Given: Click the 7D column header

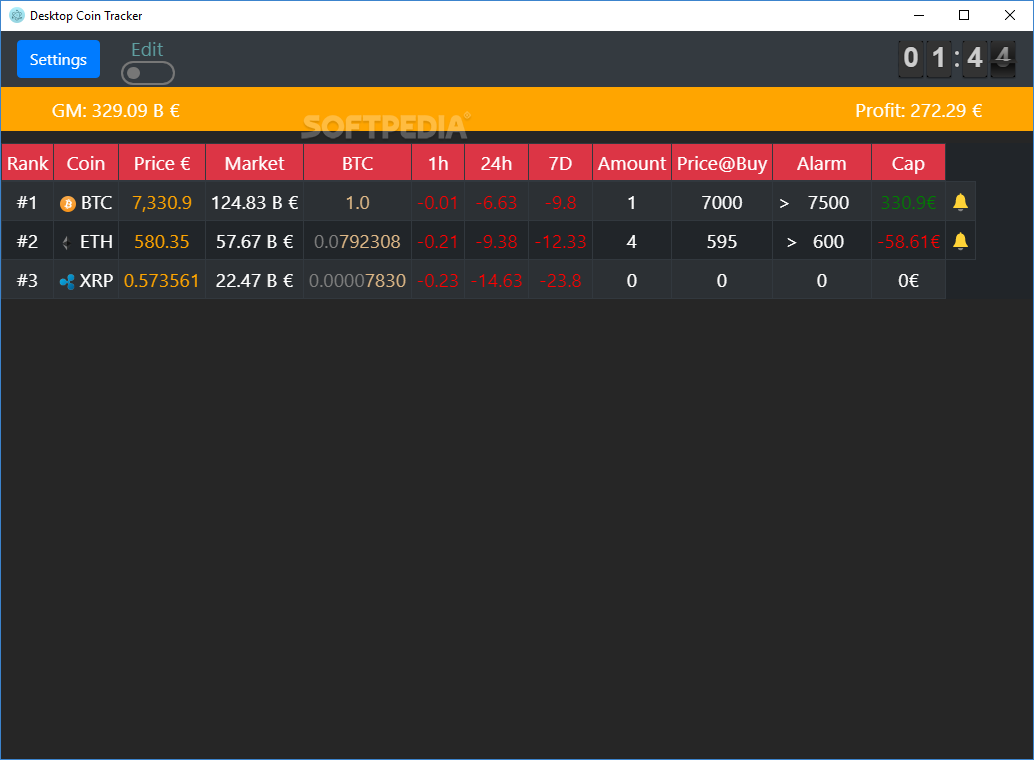Looking at the screenshot, I should [561, 163].
